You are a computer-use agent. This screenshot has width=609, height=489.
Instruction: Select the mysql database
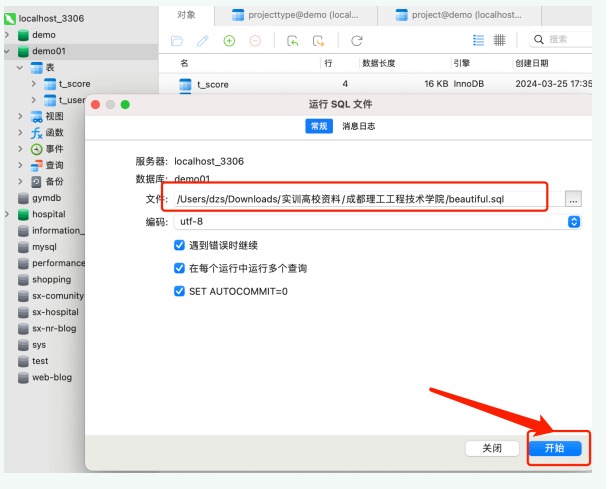(44, 247)
